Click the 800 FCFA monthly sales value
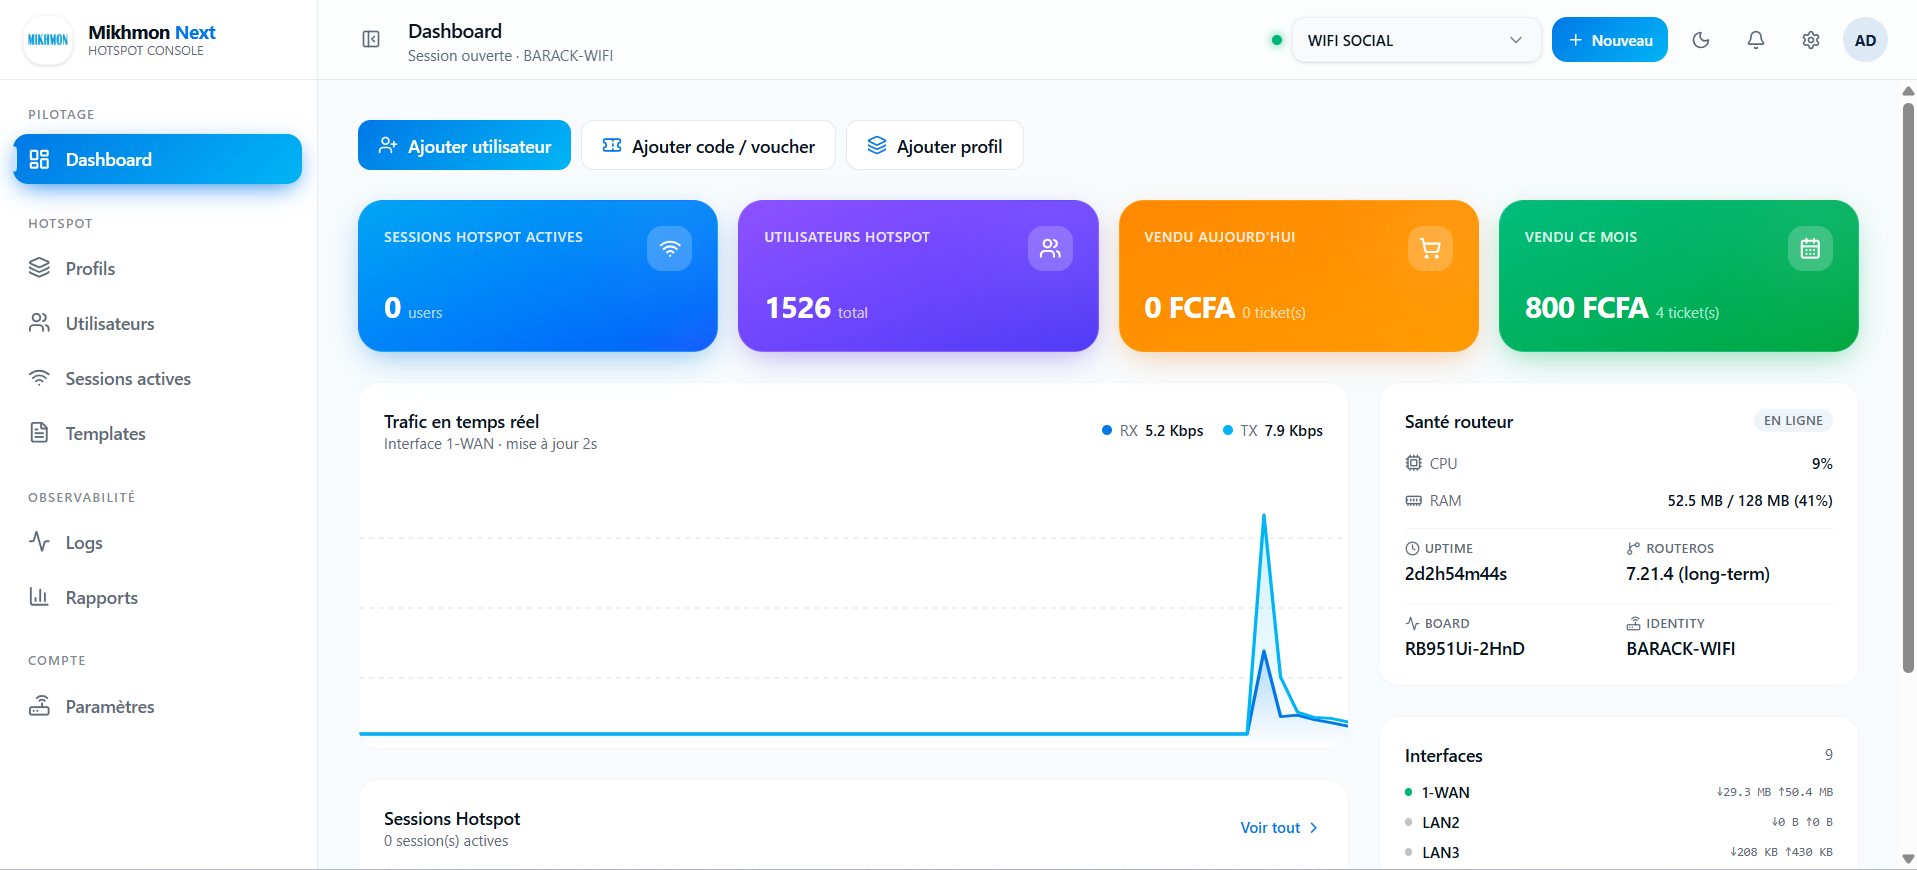The image size is (1917, 870). (1586, 307)
